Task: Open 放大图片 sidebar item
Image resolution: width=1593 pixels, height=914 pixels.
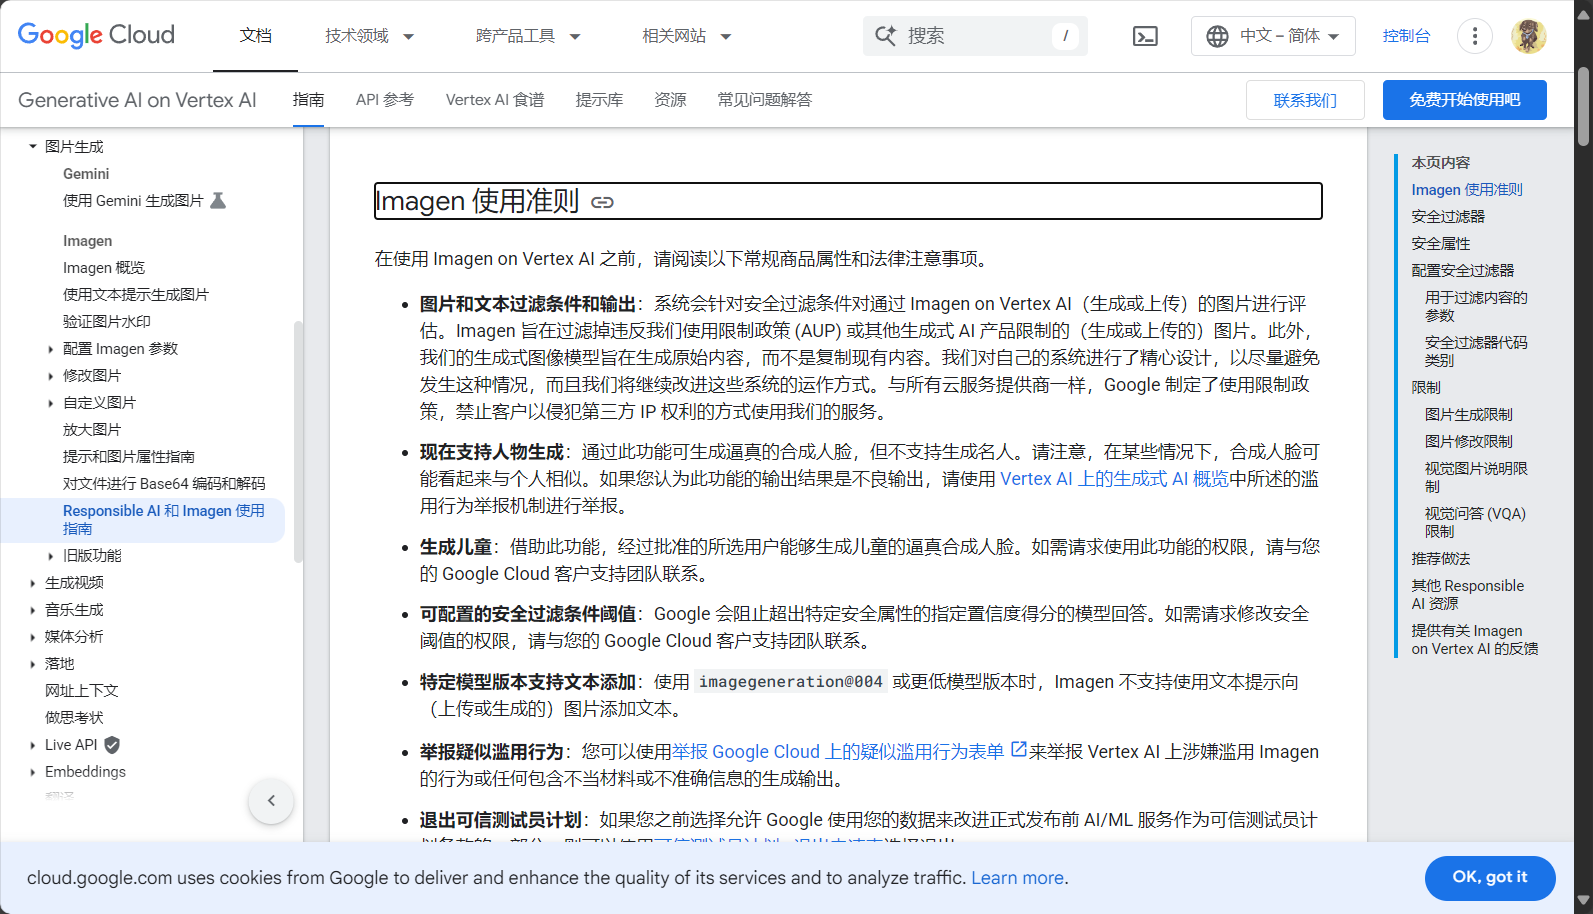Action: pos(92,430)
